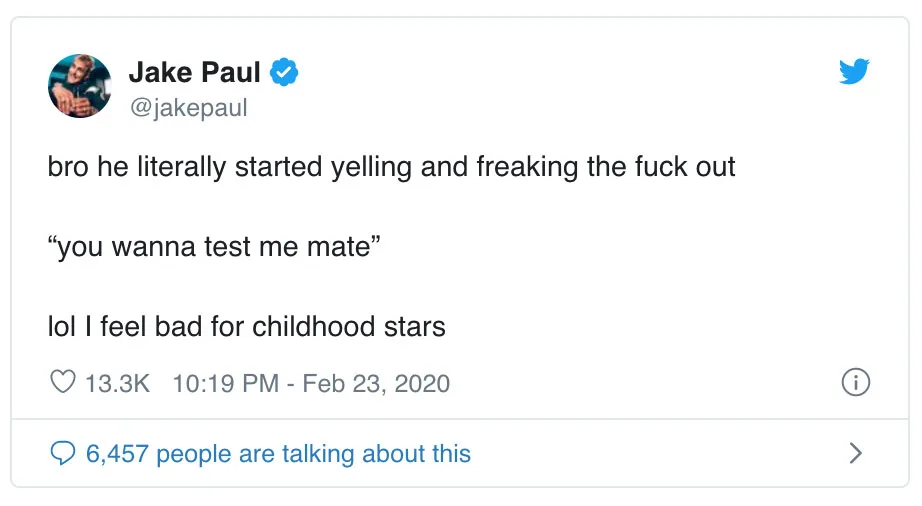Click the word 'freaking' in the tweet
The width and height of the screenshot is (922, 506).
point(527,166)
